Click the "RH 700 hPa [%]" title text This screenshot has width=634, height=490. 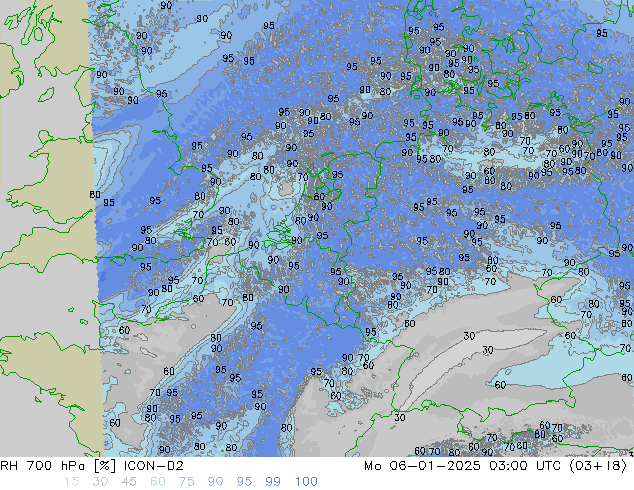coord(58,466)
